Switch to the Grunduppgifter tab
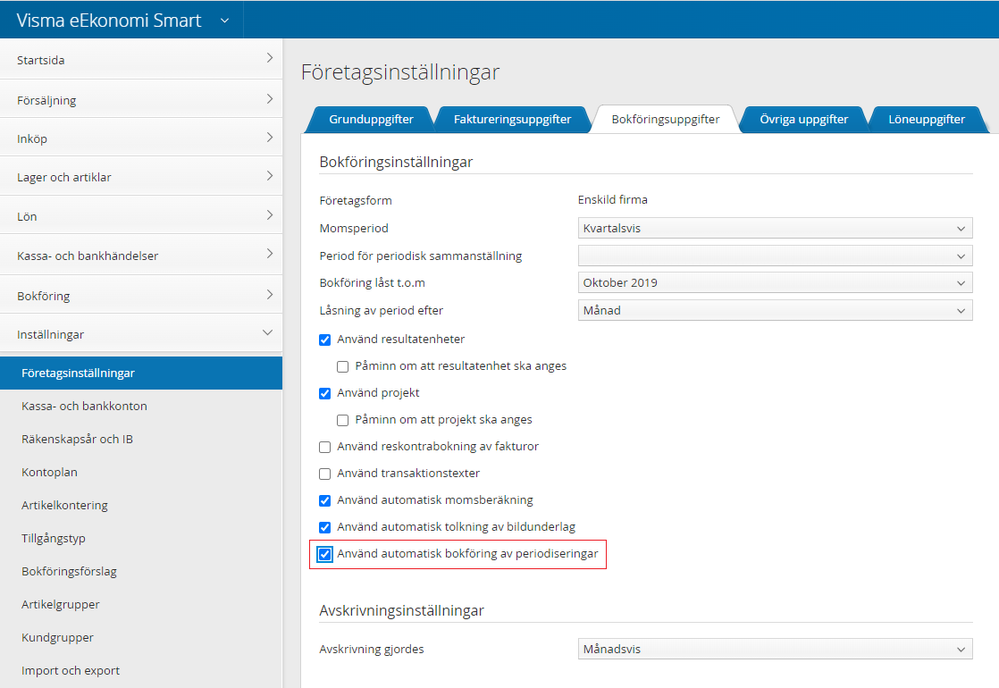Screen dimensions: 999x688 coord(371,119)
